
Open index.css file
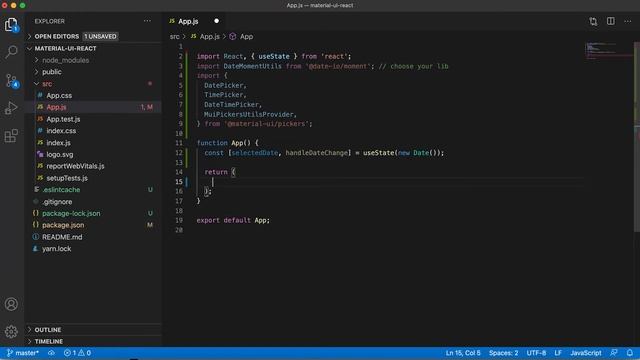click(x=94, y=131)
